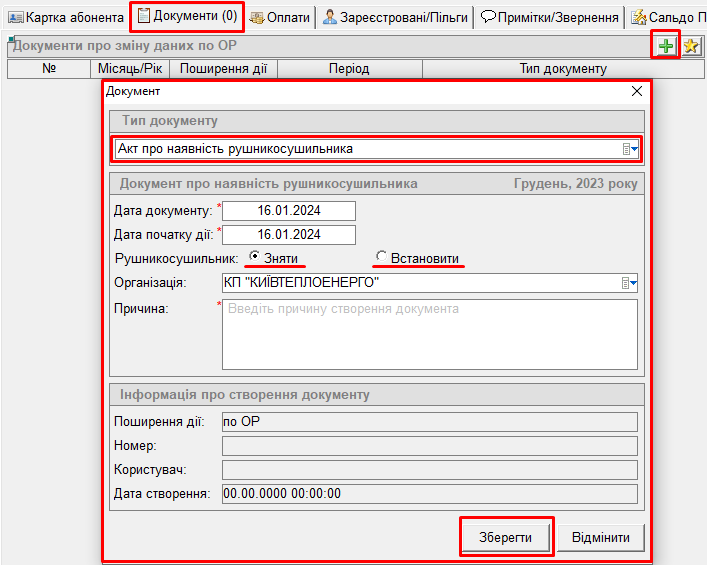The width and height of the screenshot is (707, 565).
Task: Go to the Зареєстровані/Пільги tab
Action: [x=395, y=17]
